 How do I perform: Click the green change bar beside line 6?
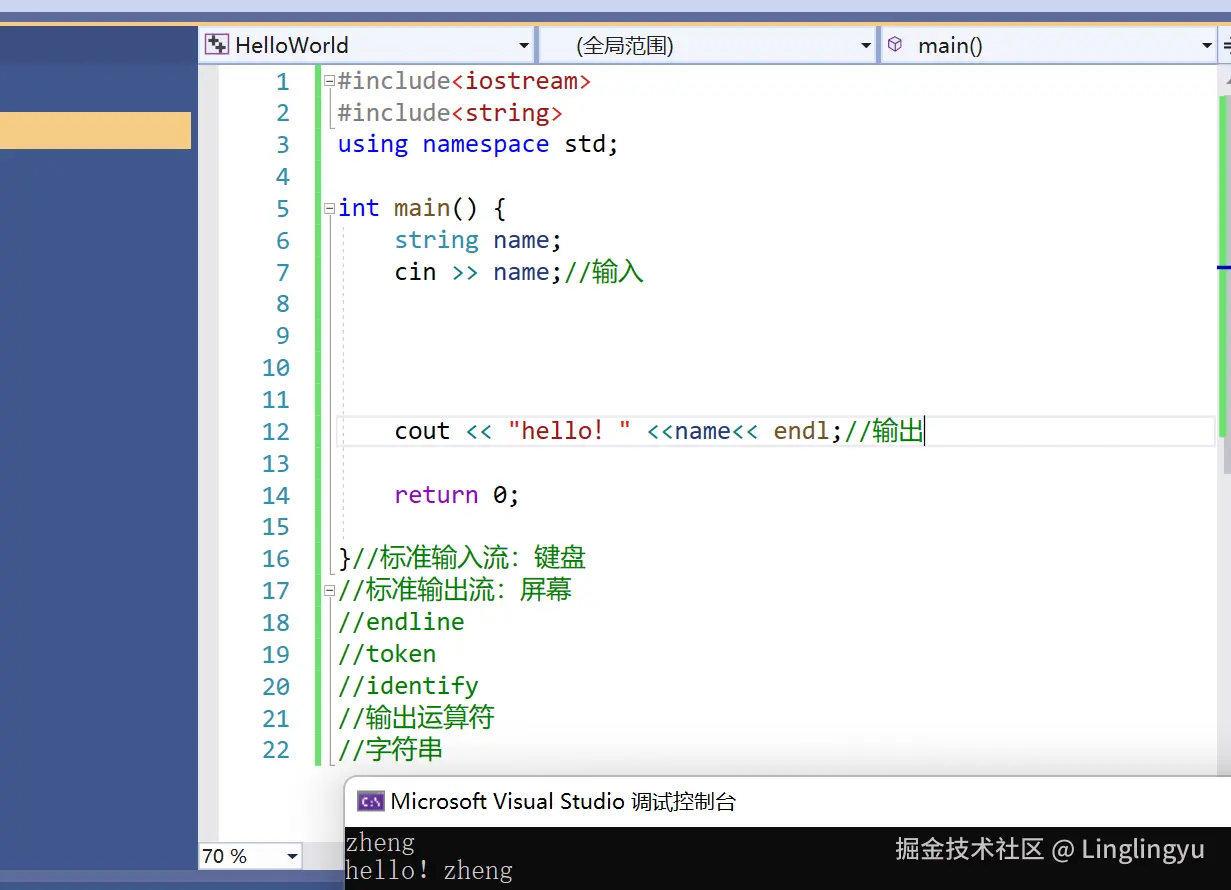(317, 240)
